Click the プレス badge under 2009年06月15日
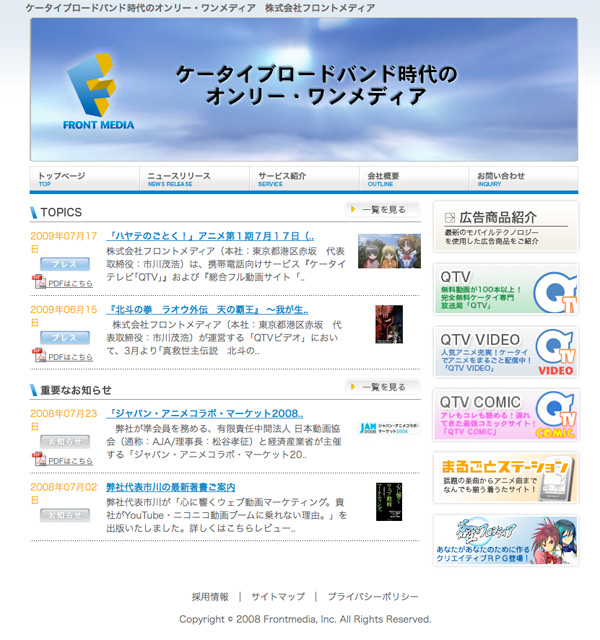This screenshot has height=640, width=600. (x=65, y=338)
